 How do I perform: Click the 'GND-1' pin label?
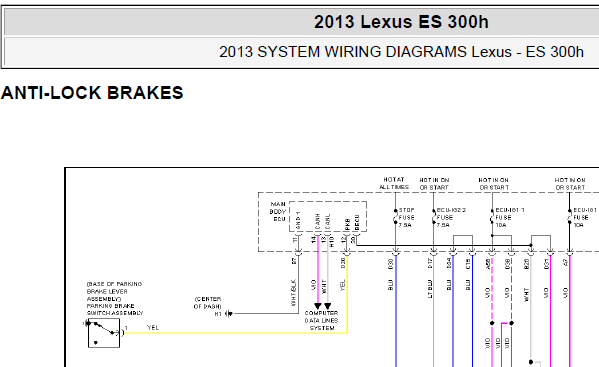(298, 220)
